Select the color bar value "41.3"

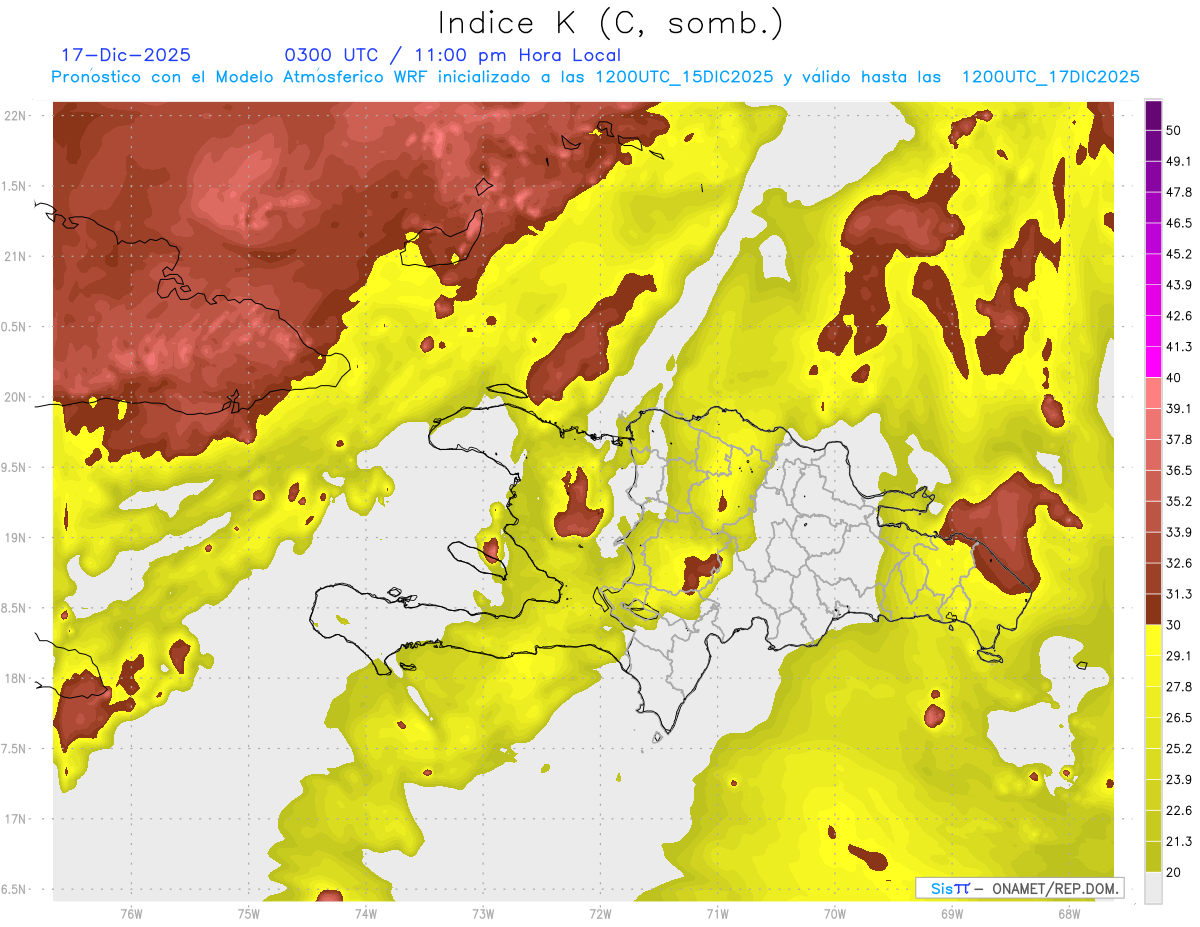(1179, 347)
